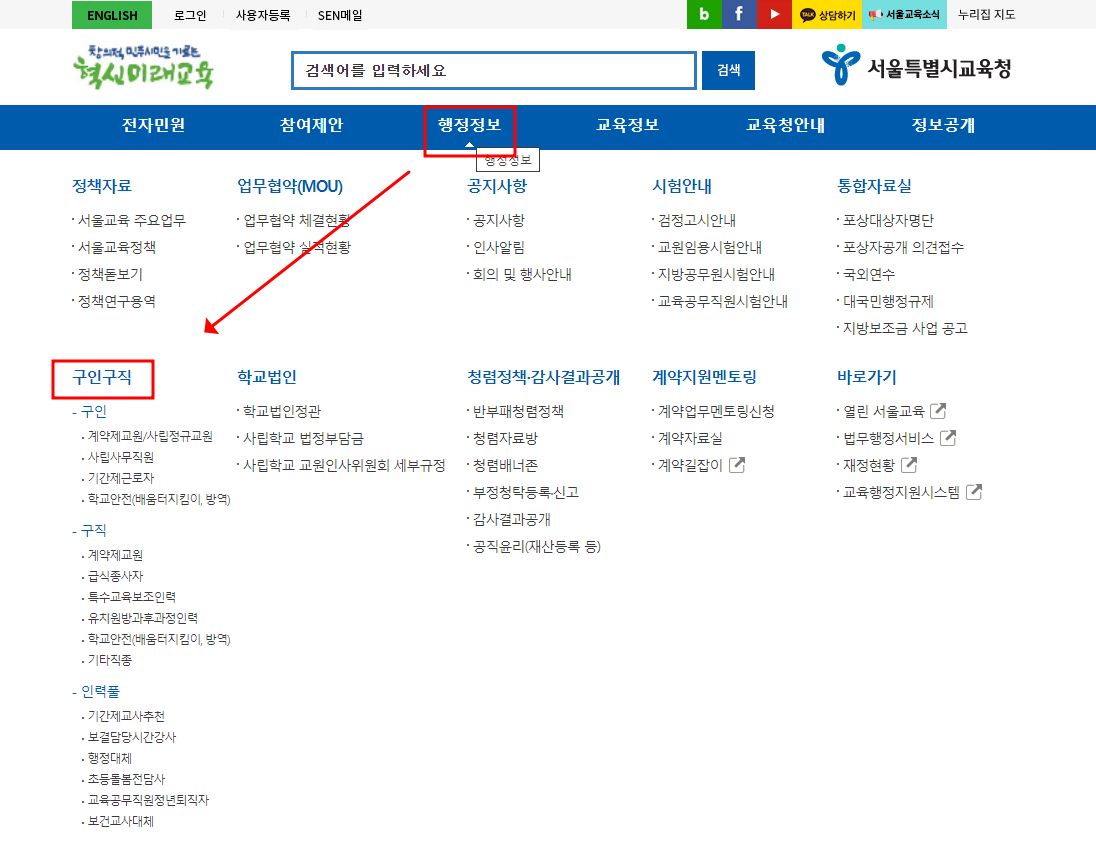Switch to the ENGLISH version

pyautogui.click(x=111, y=15)
